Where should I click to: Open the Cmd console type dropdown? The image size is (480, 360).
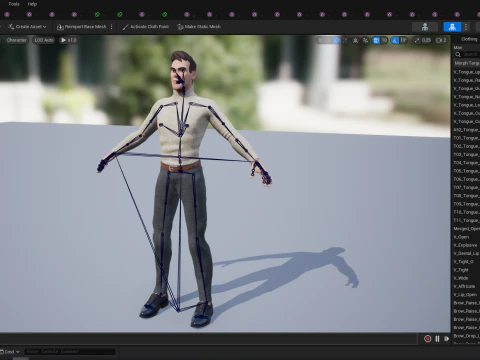pos(10,352)
